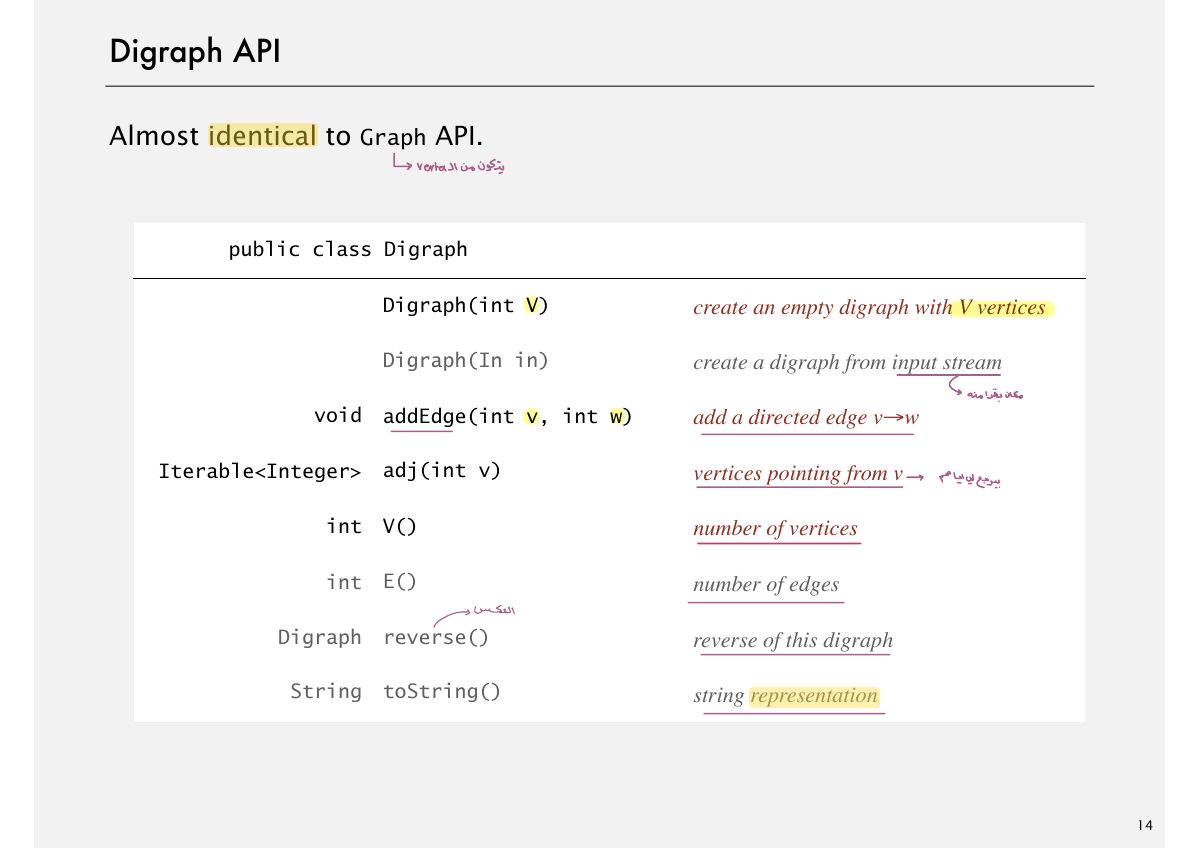Click method 'E()'

coord(399,582)
